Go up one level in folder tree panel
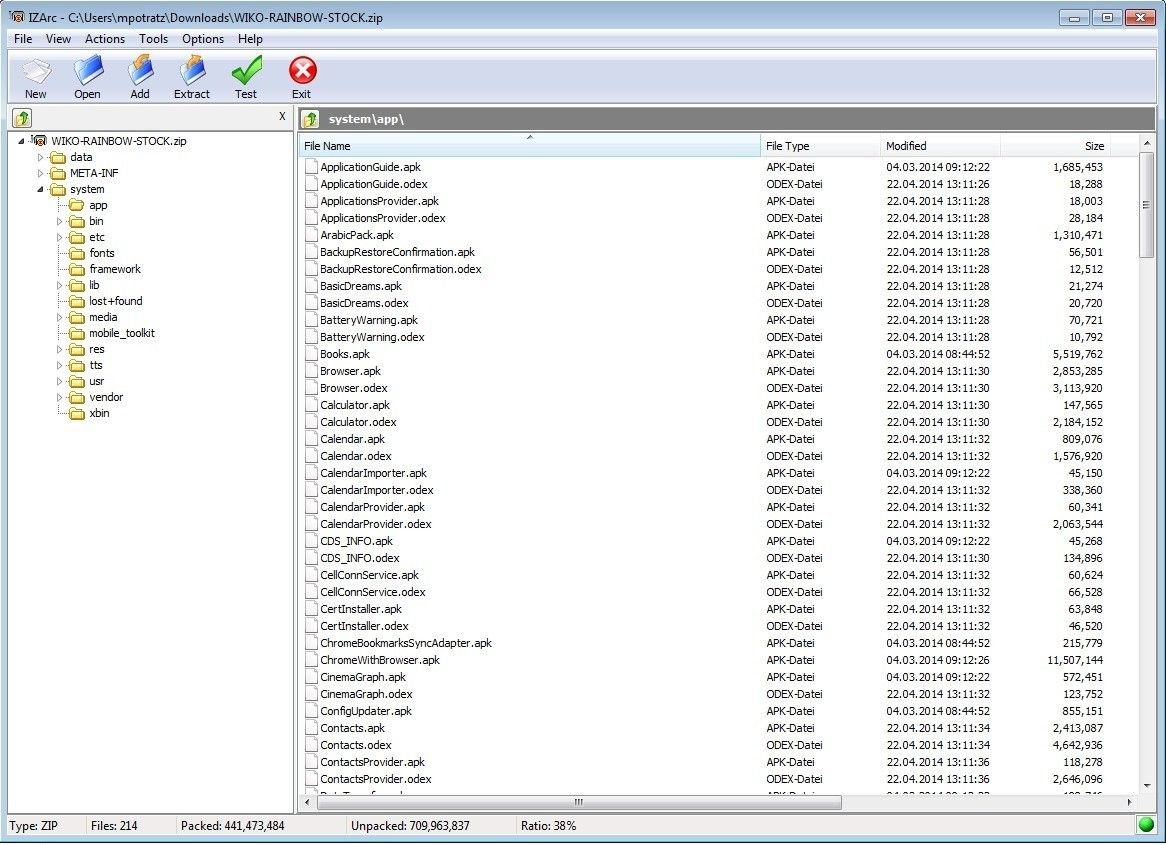The image size is (1166, 845). click(x=22, y=118)
